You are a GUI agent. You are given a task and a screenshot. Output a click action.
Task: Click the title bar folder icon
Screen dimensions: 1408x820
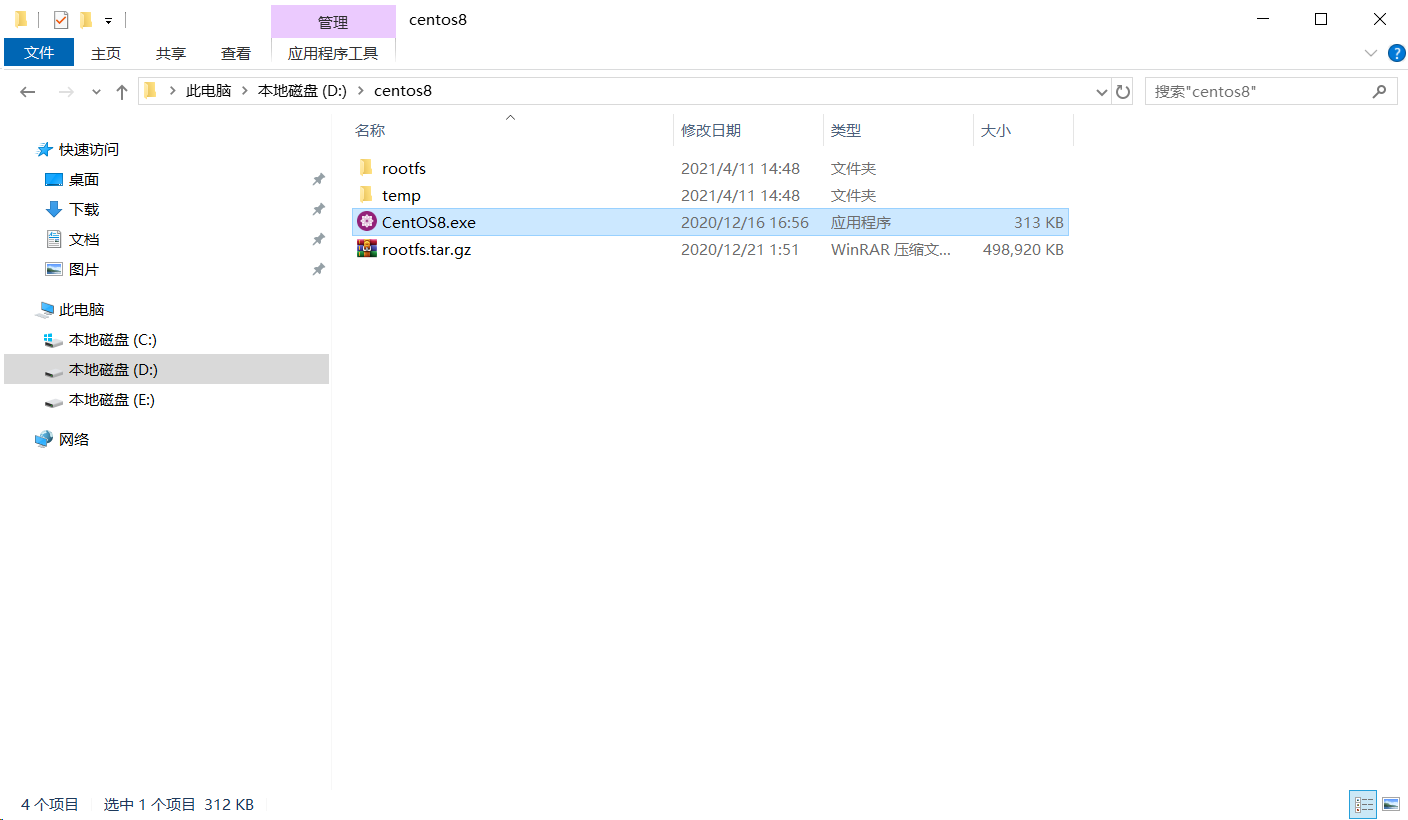21,19
